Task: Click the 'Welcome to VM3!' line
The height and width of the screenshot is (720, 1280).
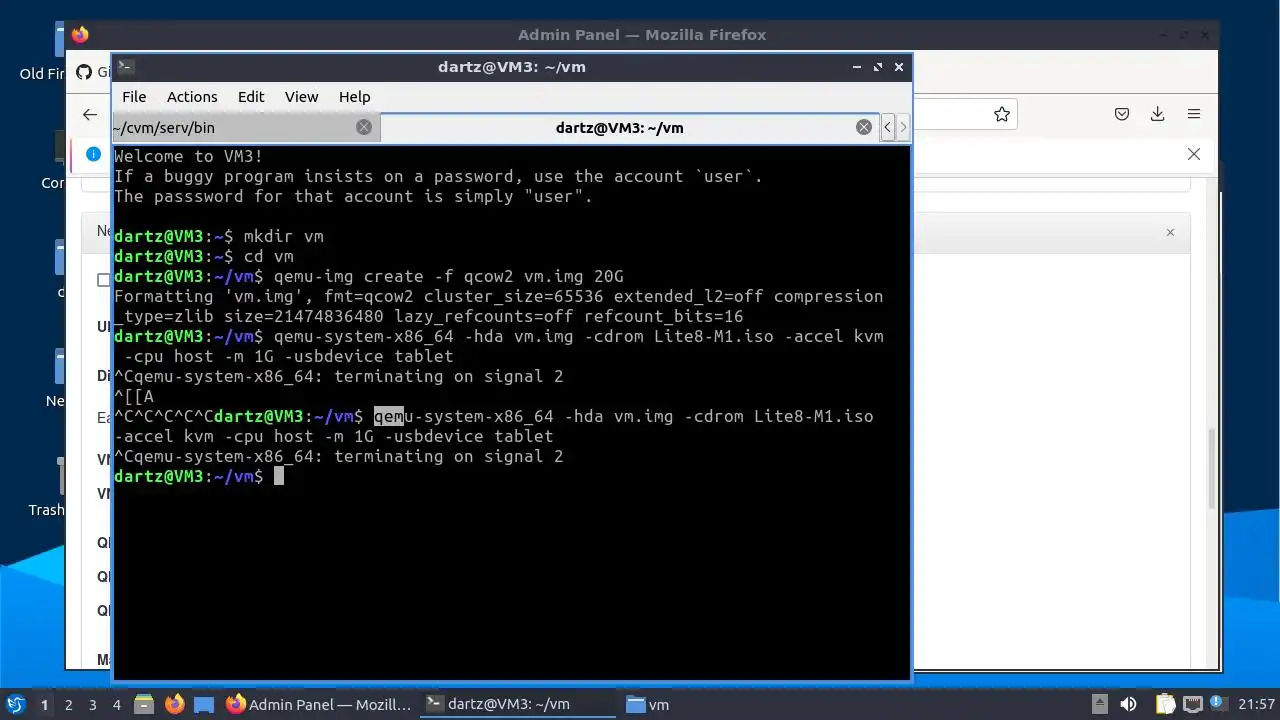Action: pyautogui.click(x=189, y=156)
